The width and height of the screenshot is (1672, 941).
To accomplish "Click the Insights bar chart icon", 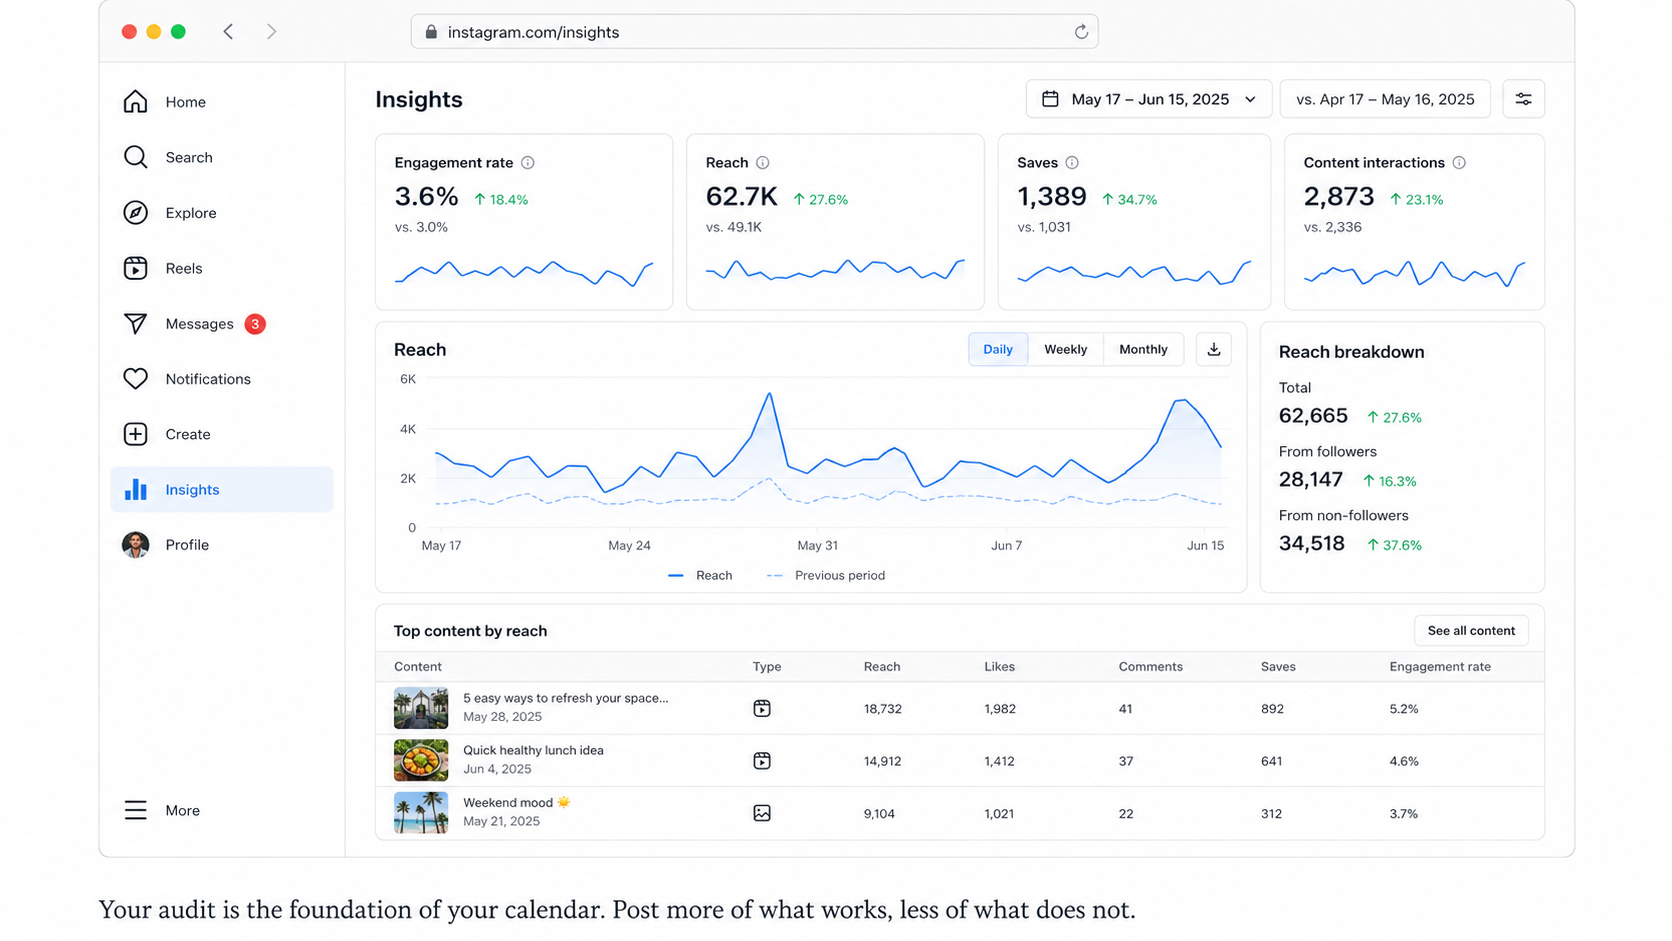I will tap(135, 490).
